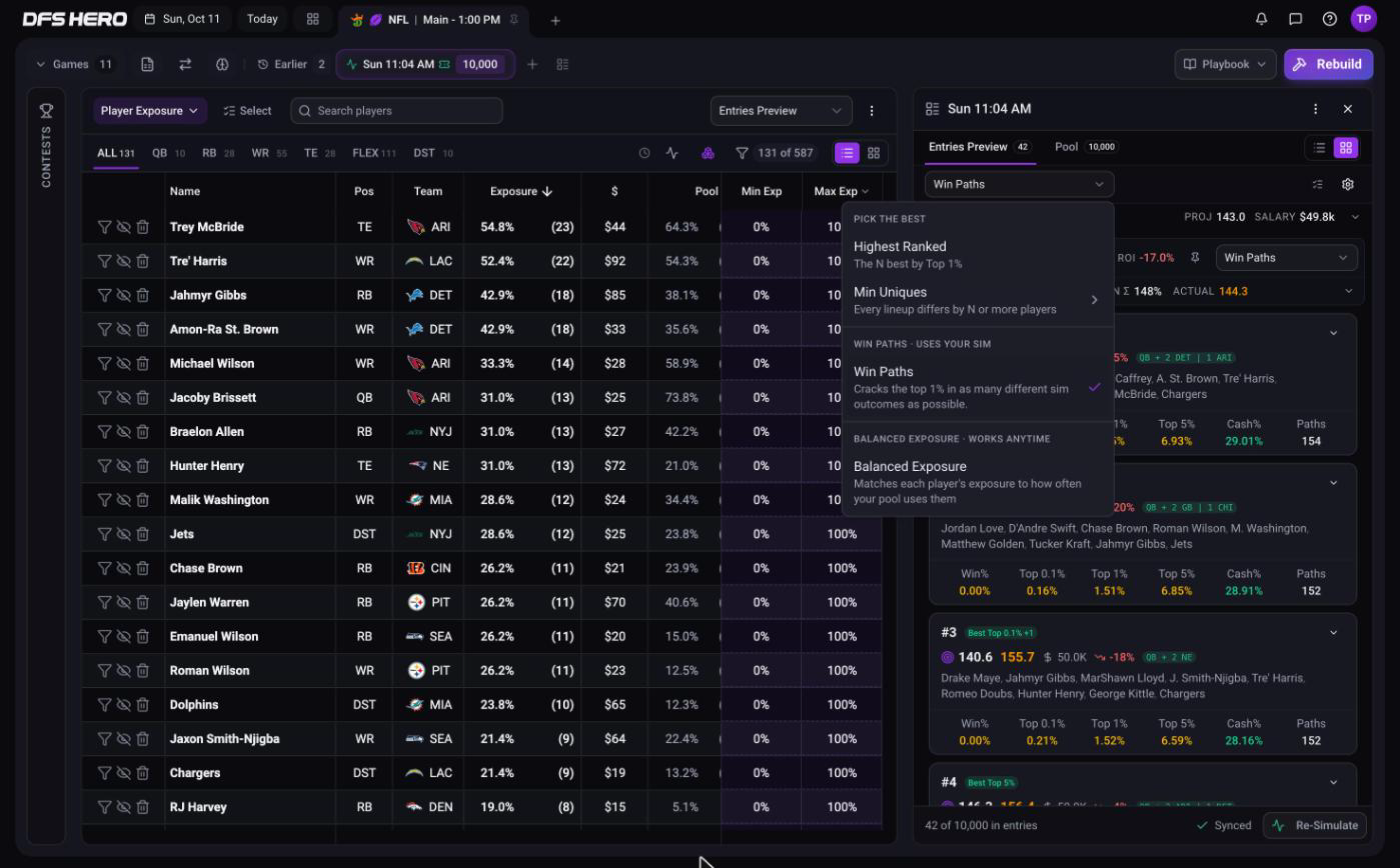
Task: Switch to the Pool 10,000 tab
Action: point(1085,147)
